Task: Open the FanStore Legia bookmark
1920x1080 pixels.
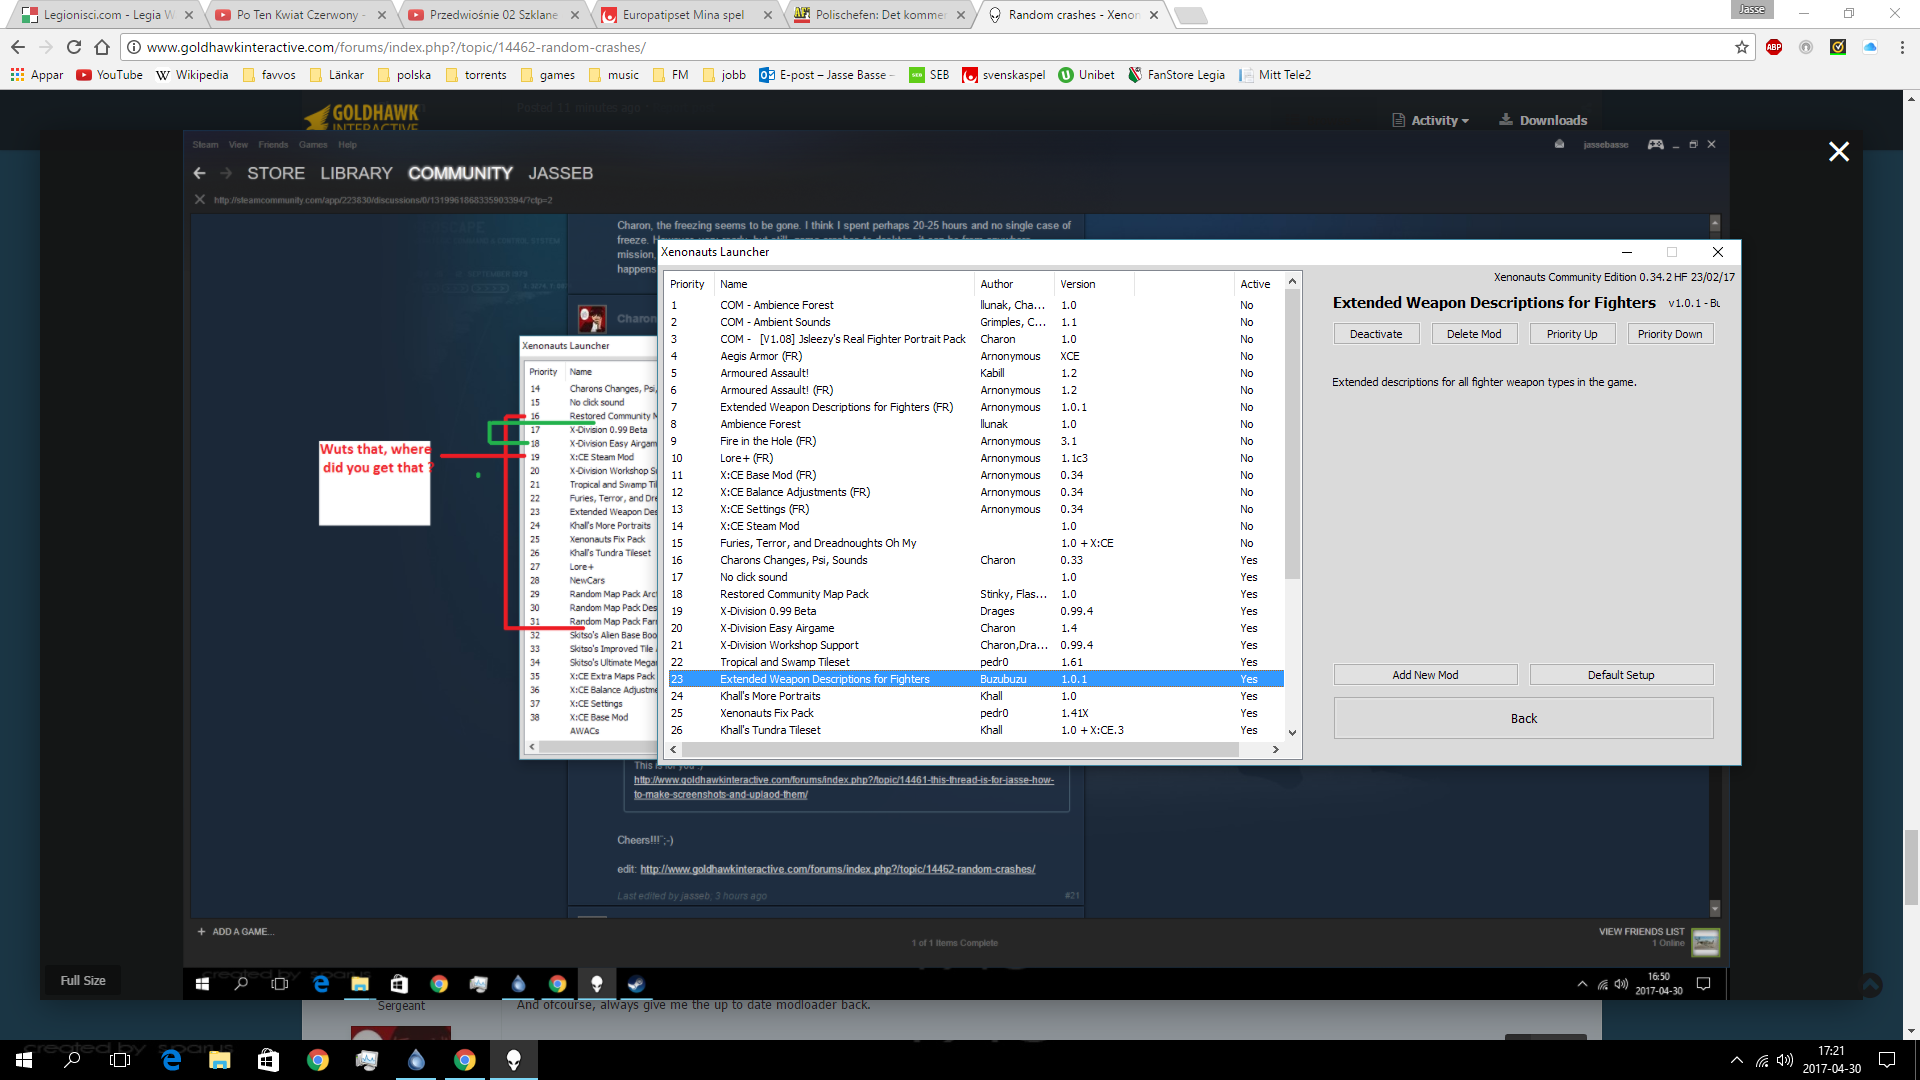Action: click(1177, 75)
